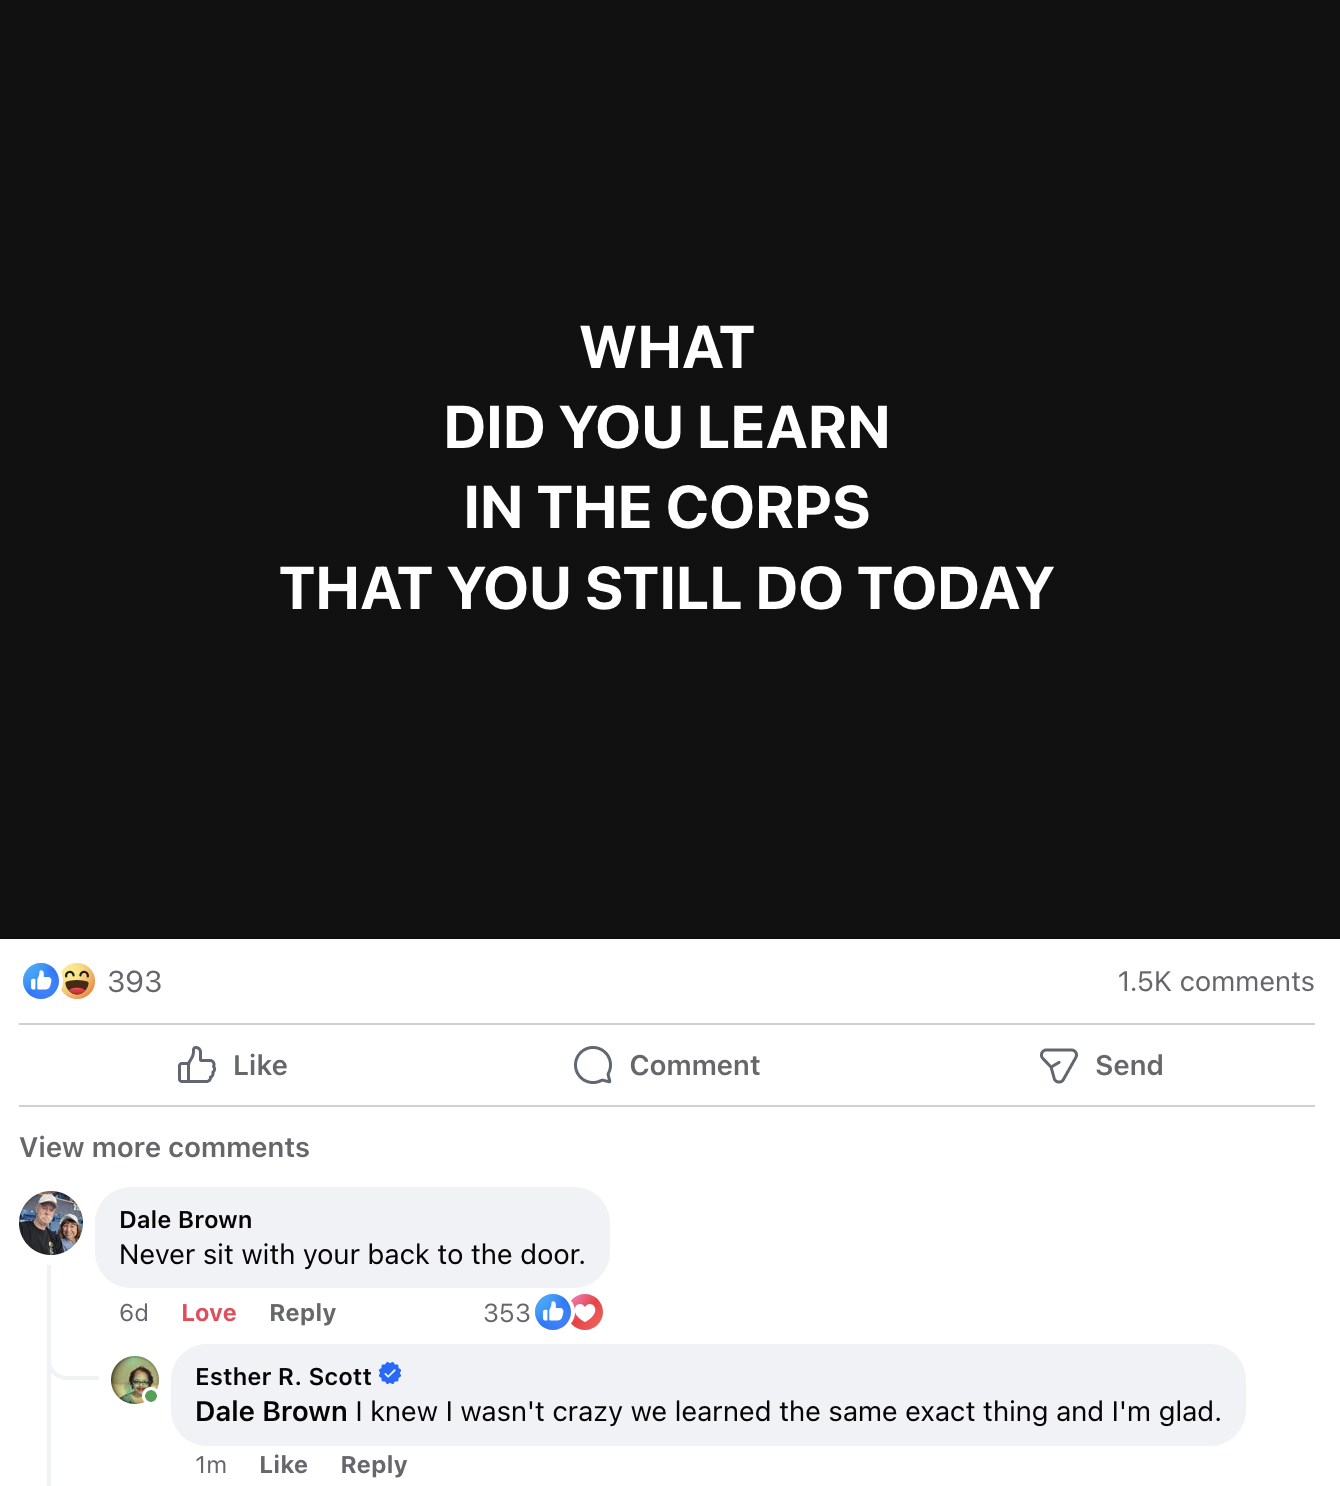
Task: Open the laughing haha reaction icon
Action: (77, 981)
